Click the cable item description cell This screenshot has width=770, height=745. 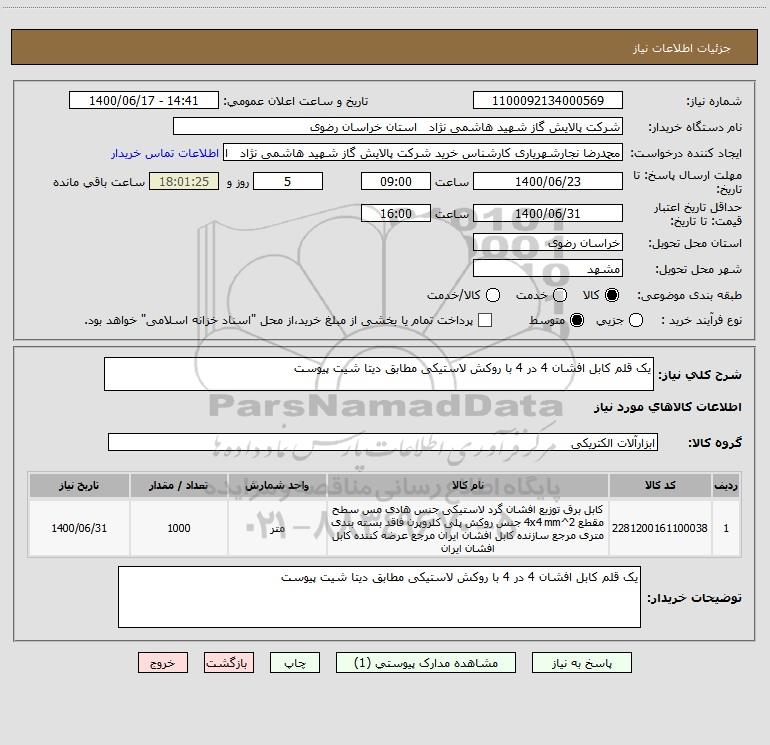point(468,528)
